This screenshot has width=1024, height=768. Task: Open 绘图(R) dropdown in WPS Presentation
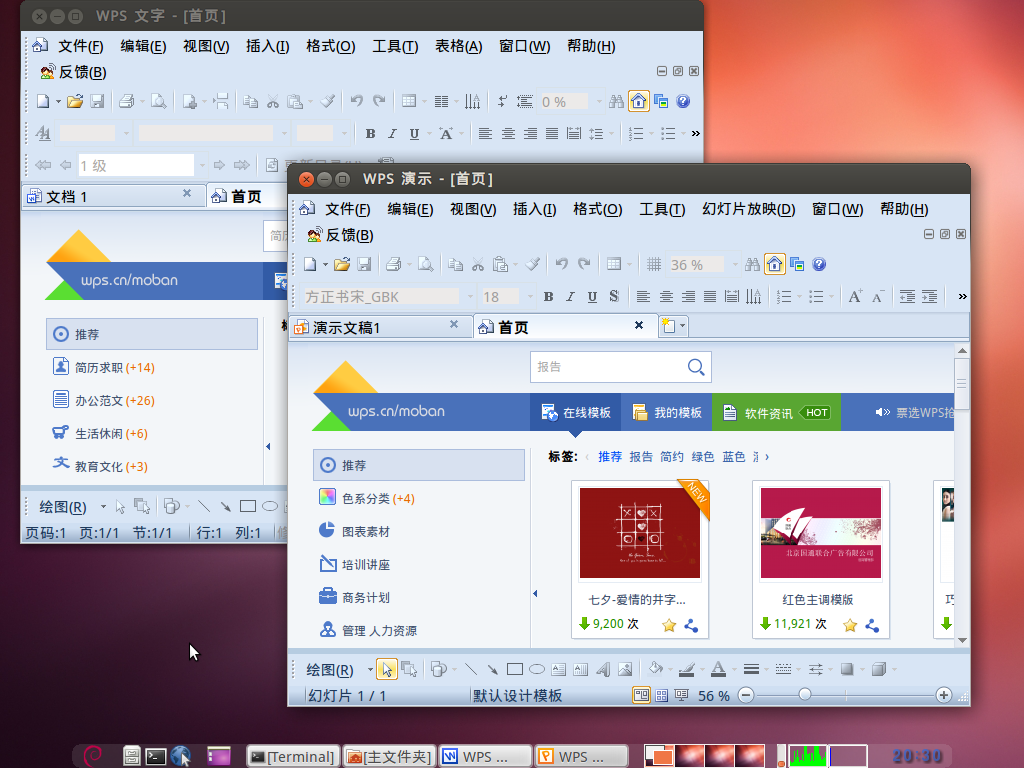(370, 669)
